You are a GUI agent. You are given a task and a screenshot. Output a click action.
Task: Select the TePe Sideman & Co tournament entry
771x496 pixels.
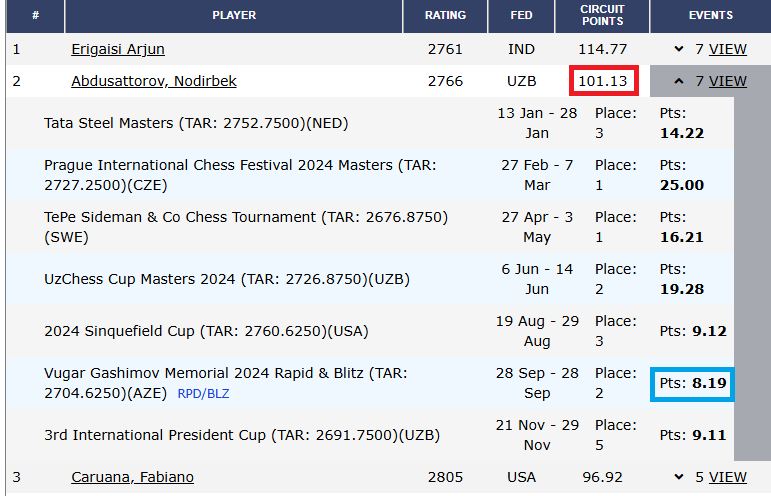(245, 227)
